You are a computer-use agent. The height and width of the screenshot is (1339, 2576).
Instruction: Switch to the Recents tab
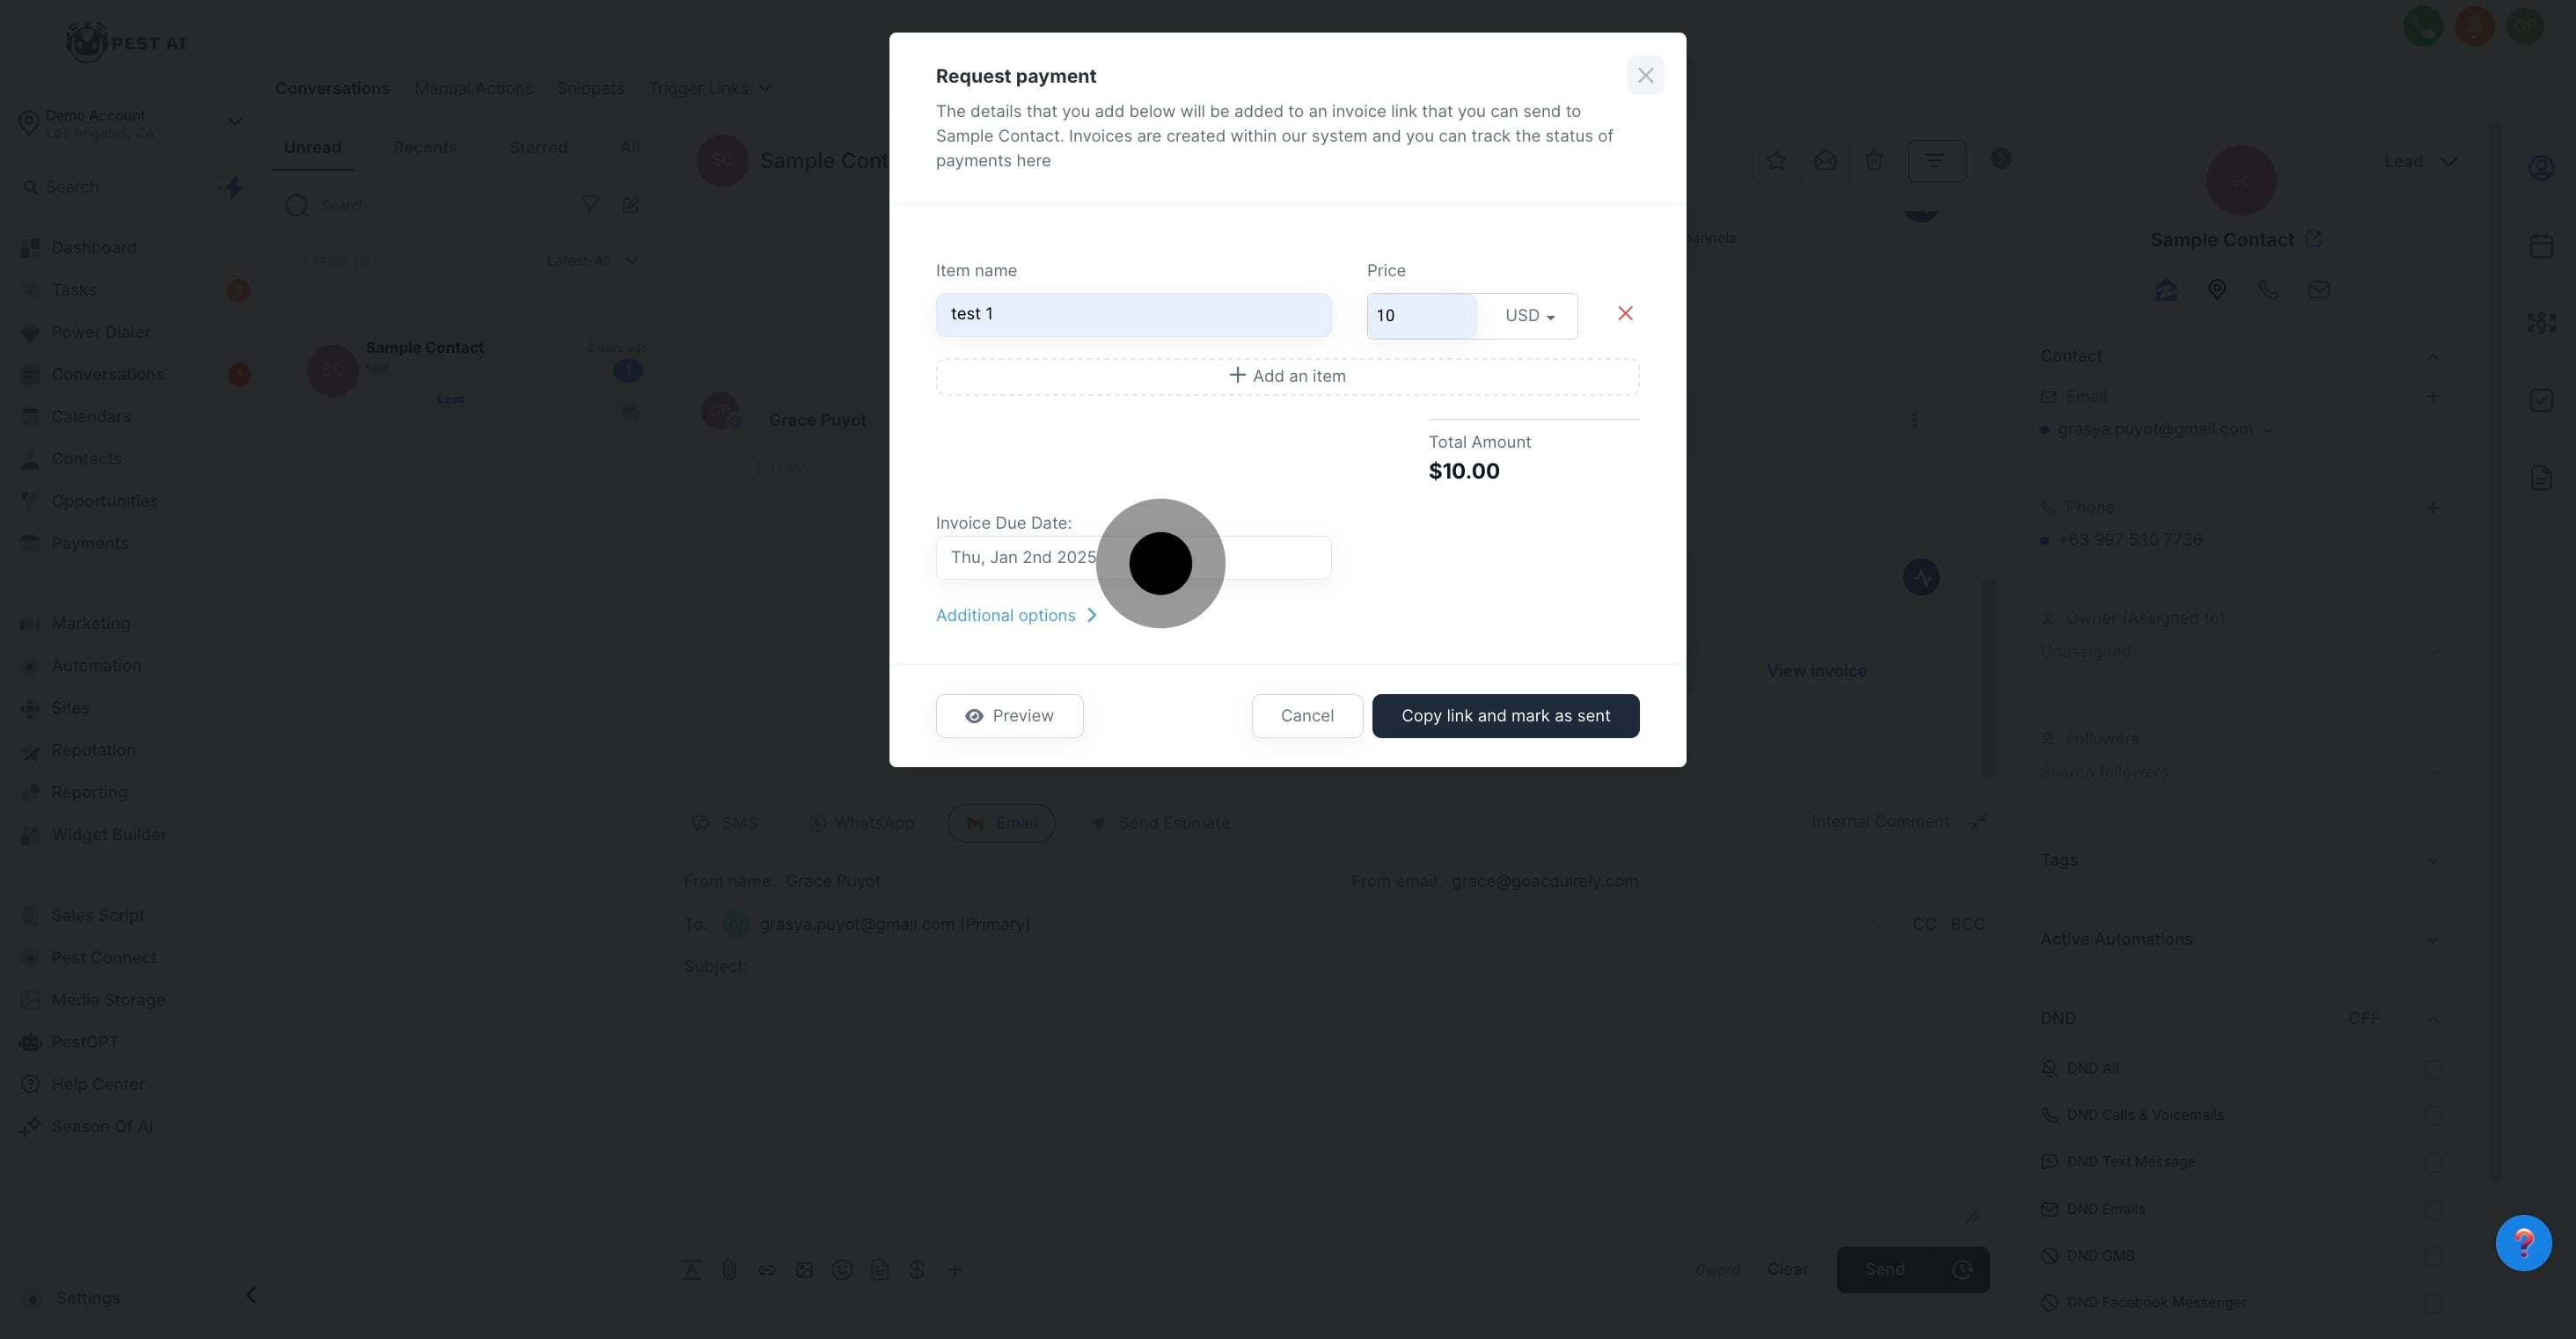tap(425, 148)
